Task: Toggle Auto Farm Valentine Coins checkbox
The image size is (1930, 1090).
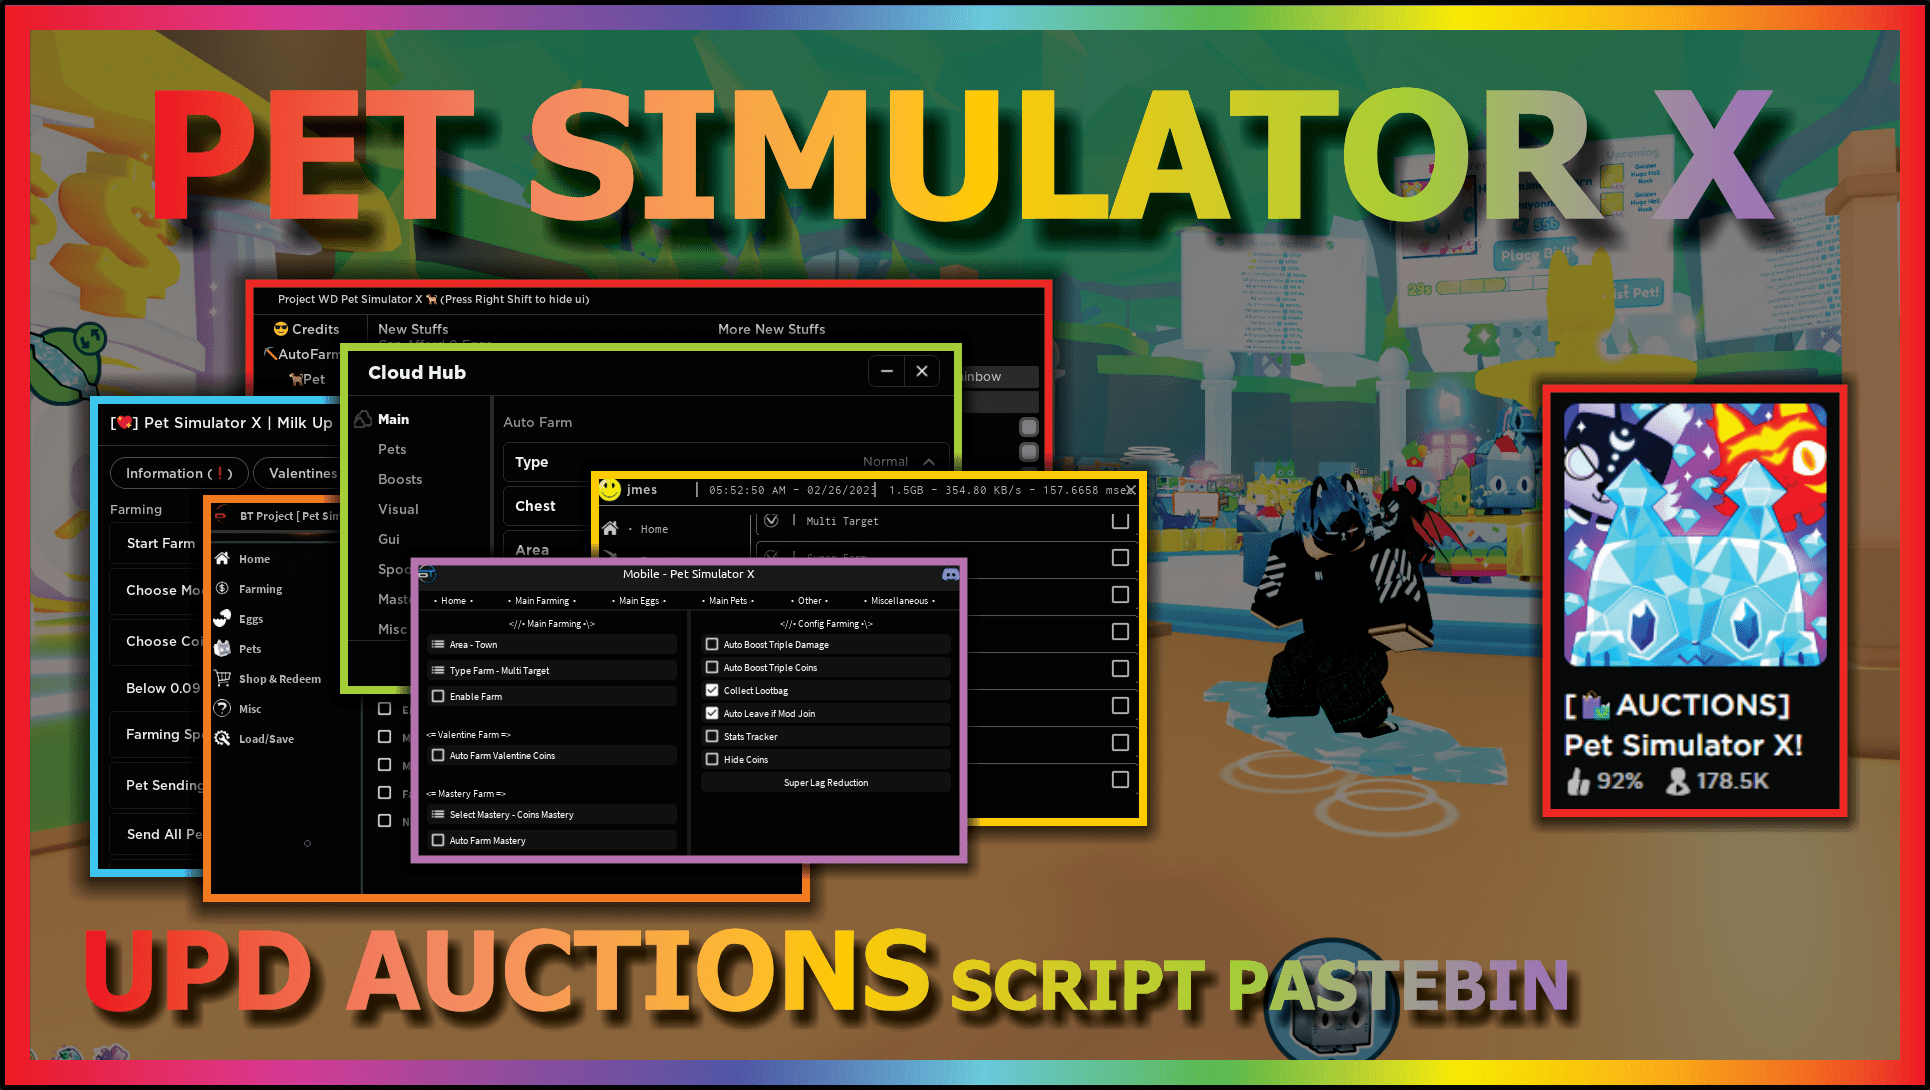Action: (x=437, y=756)
